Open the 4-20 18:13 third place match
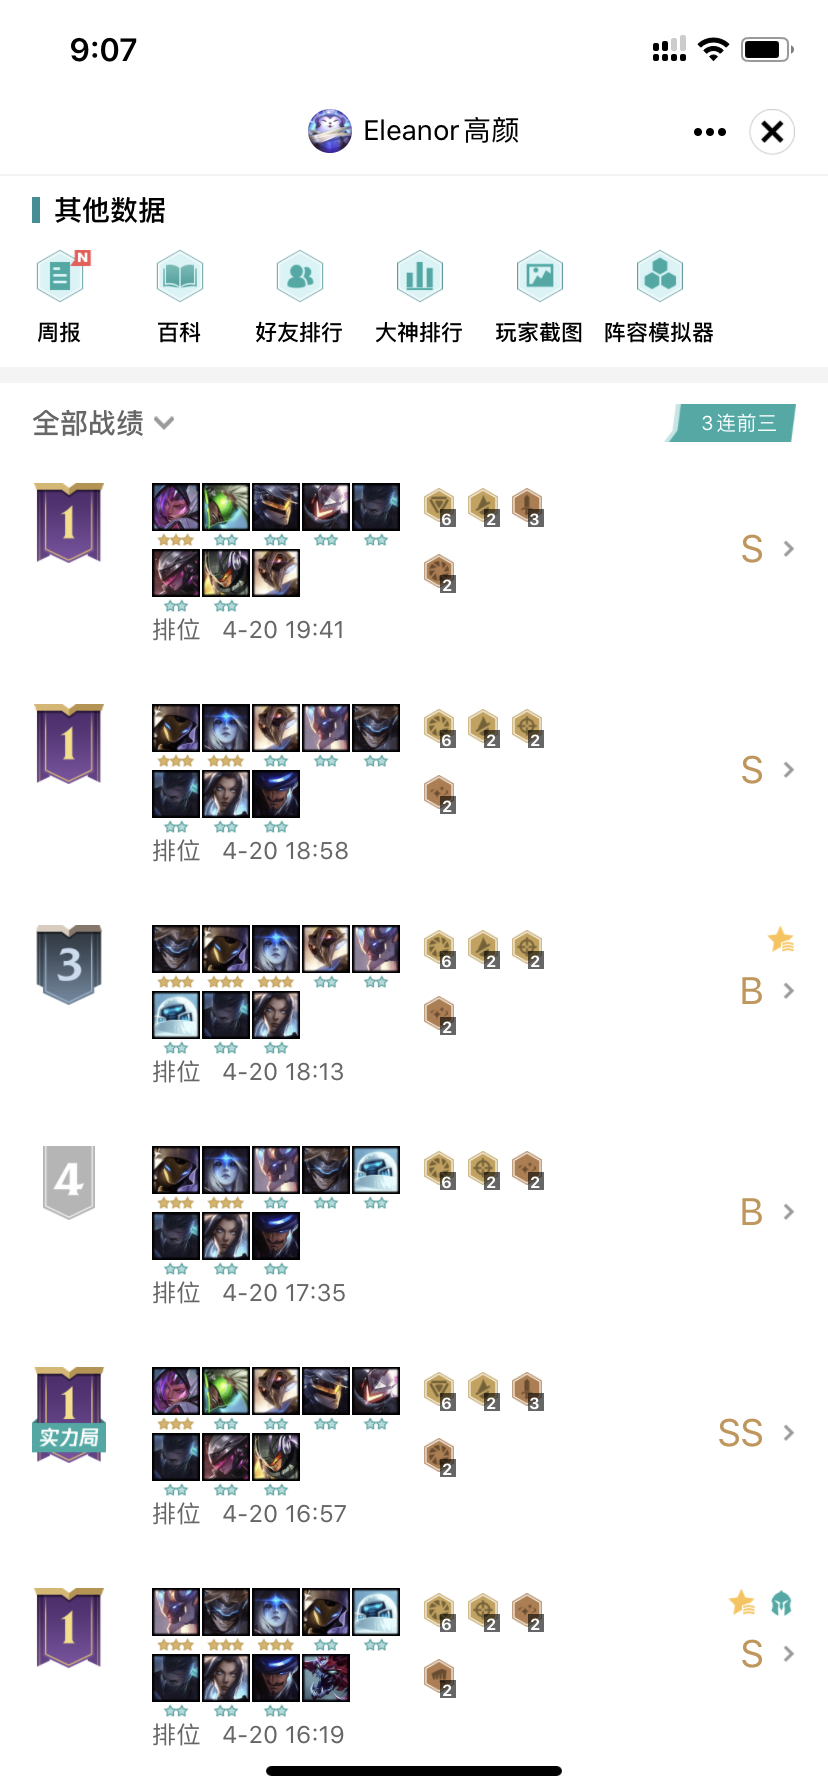Screen dimensions: 828x1792 [x=414, y=1005]
